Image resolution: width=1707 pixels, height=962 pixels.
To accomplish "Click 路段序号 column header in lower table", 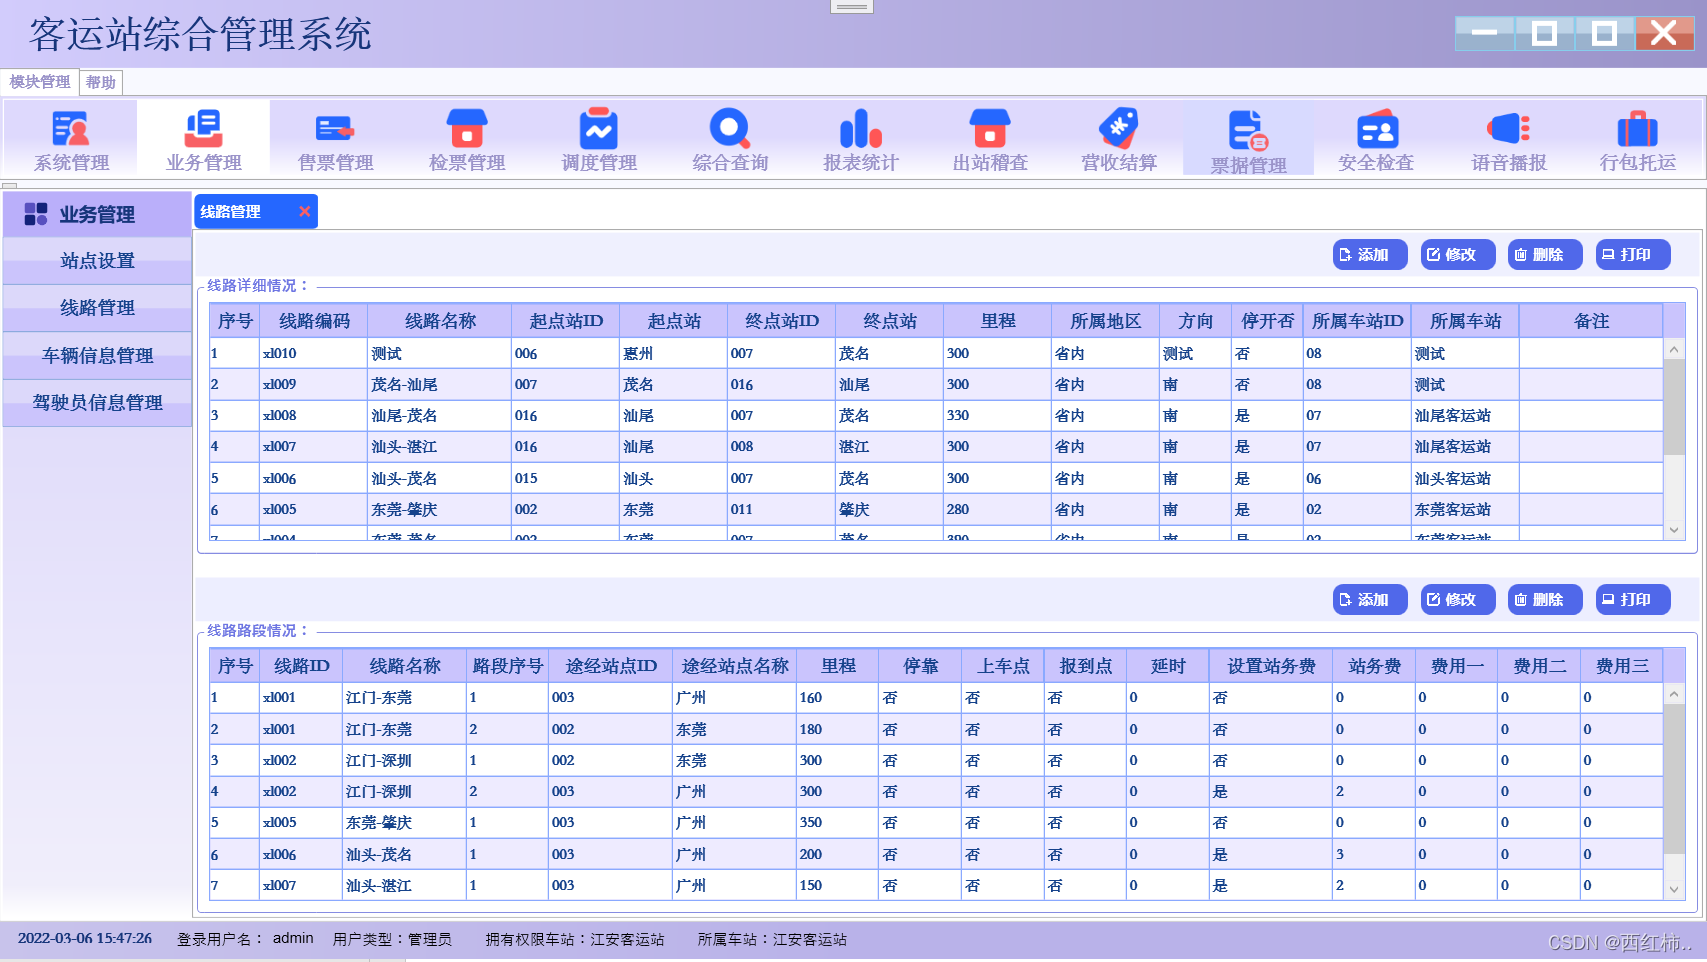I will (x=508, y=666).
